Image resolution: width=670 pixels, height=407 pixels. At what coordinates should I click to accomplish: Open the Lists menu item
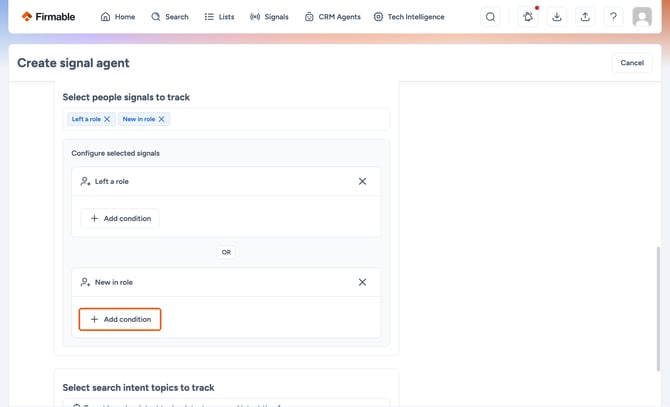[219, 17]
